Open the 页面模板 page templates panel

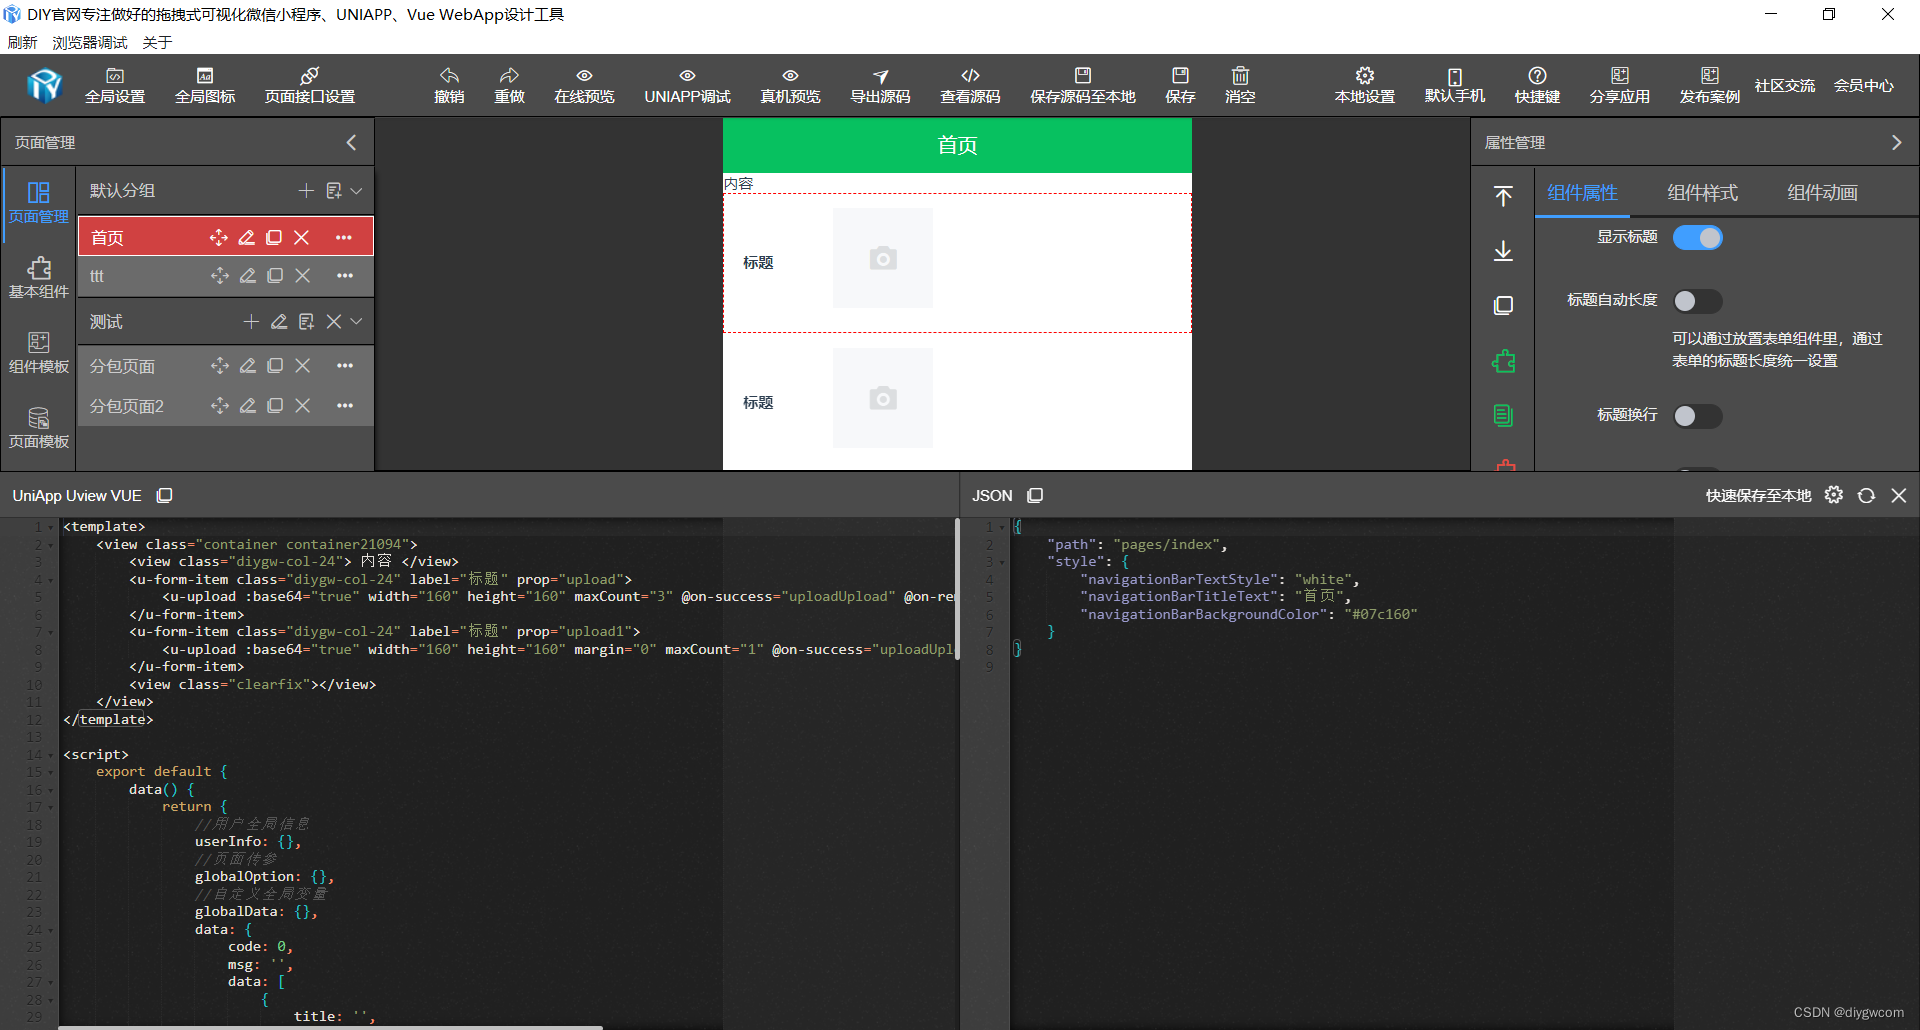coord(38,427)
